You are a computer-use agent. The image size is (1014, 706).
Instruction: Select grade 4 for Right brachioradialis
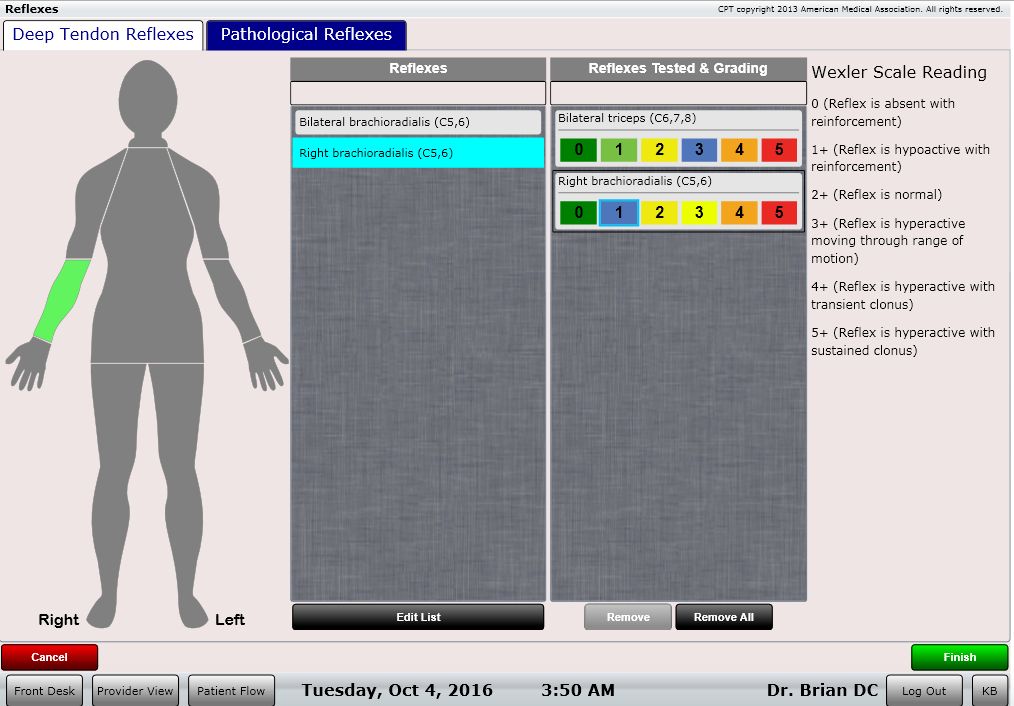click(x=739, y=212)
